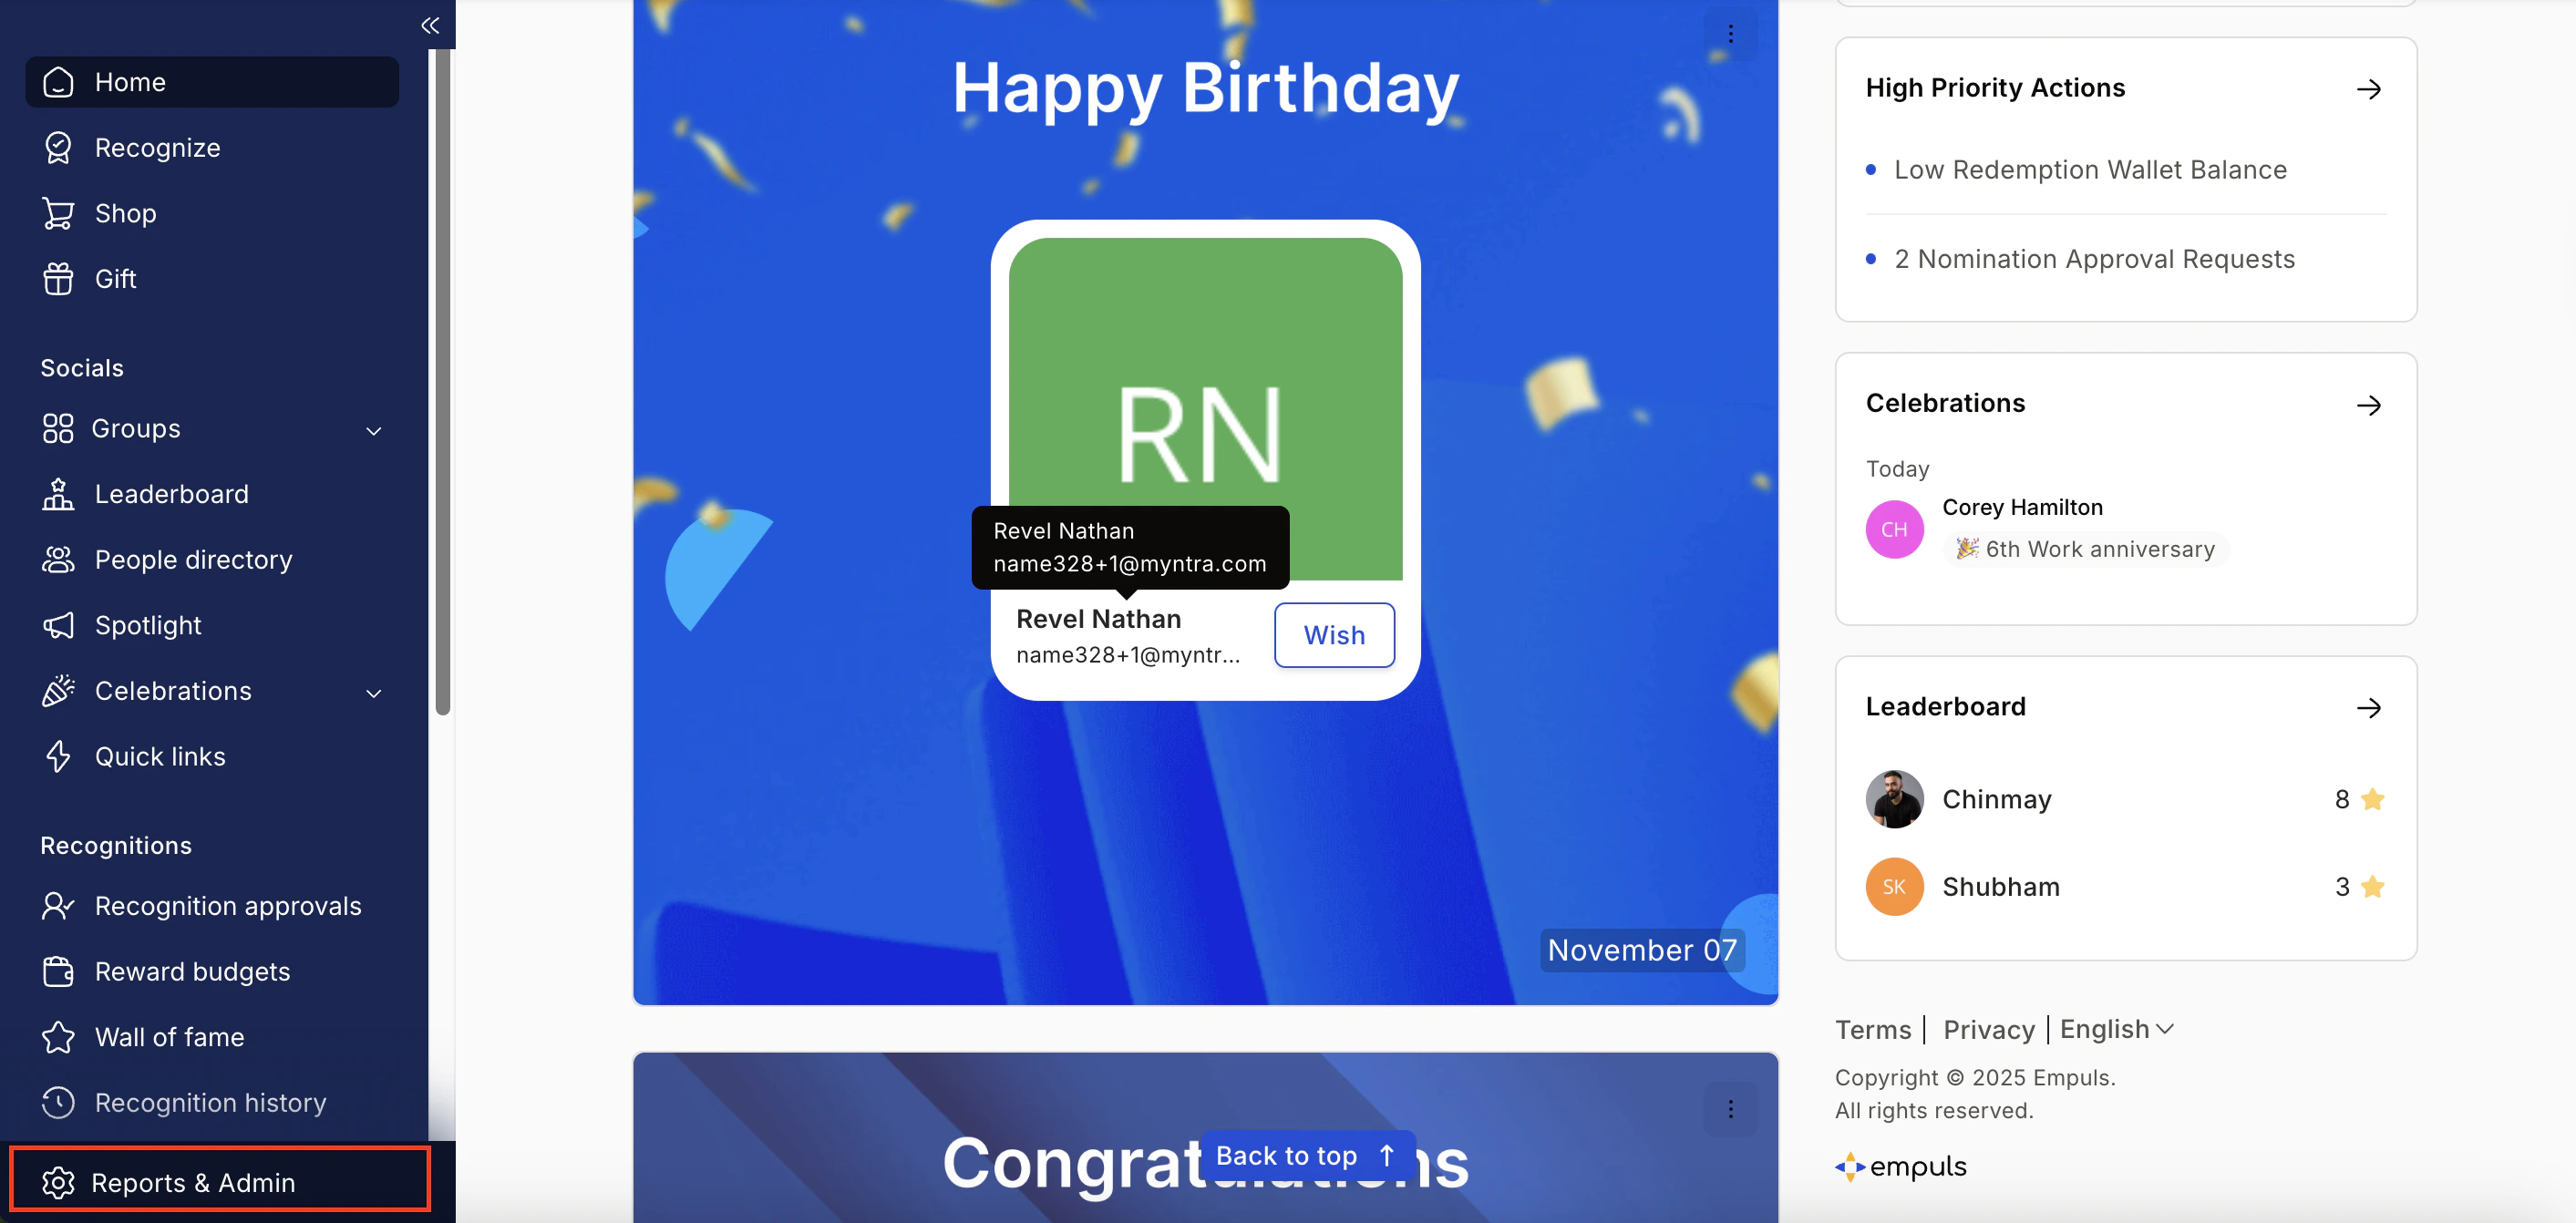Click the High Priority Actions heading
The width and height of the screenshot is (2576, 1223).
point(1995,88)
